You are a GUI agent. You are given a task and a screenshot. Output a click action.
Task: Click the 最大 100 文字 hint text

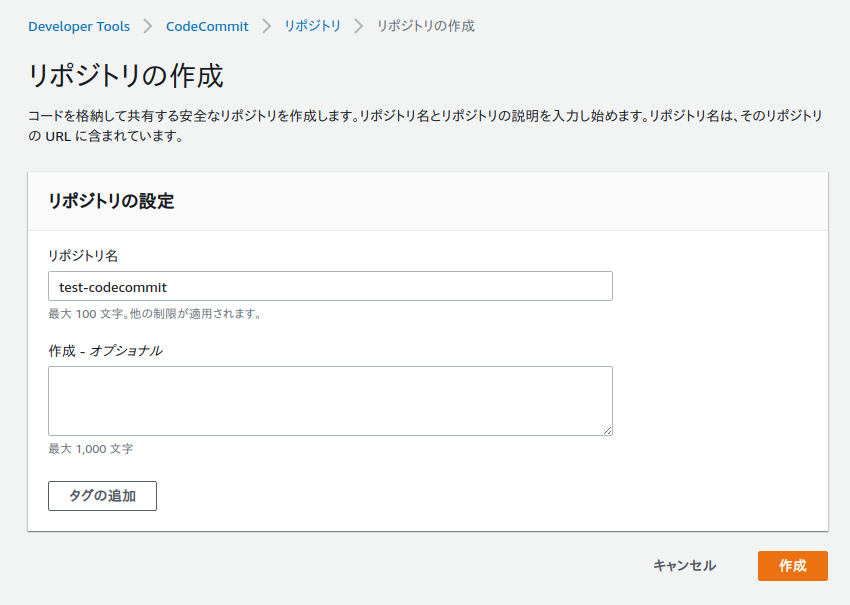tap(155, 314)
